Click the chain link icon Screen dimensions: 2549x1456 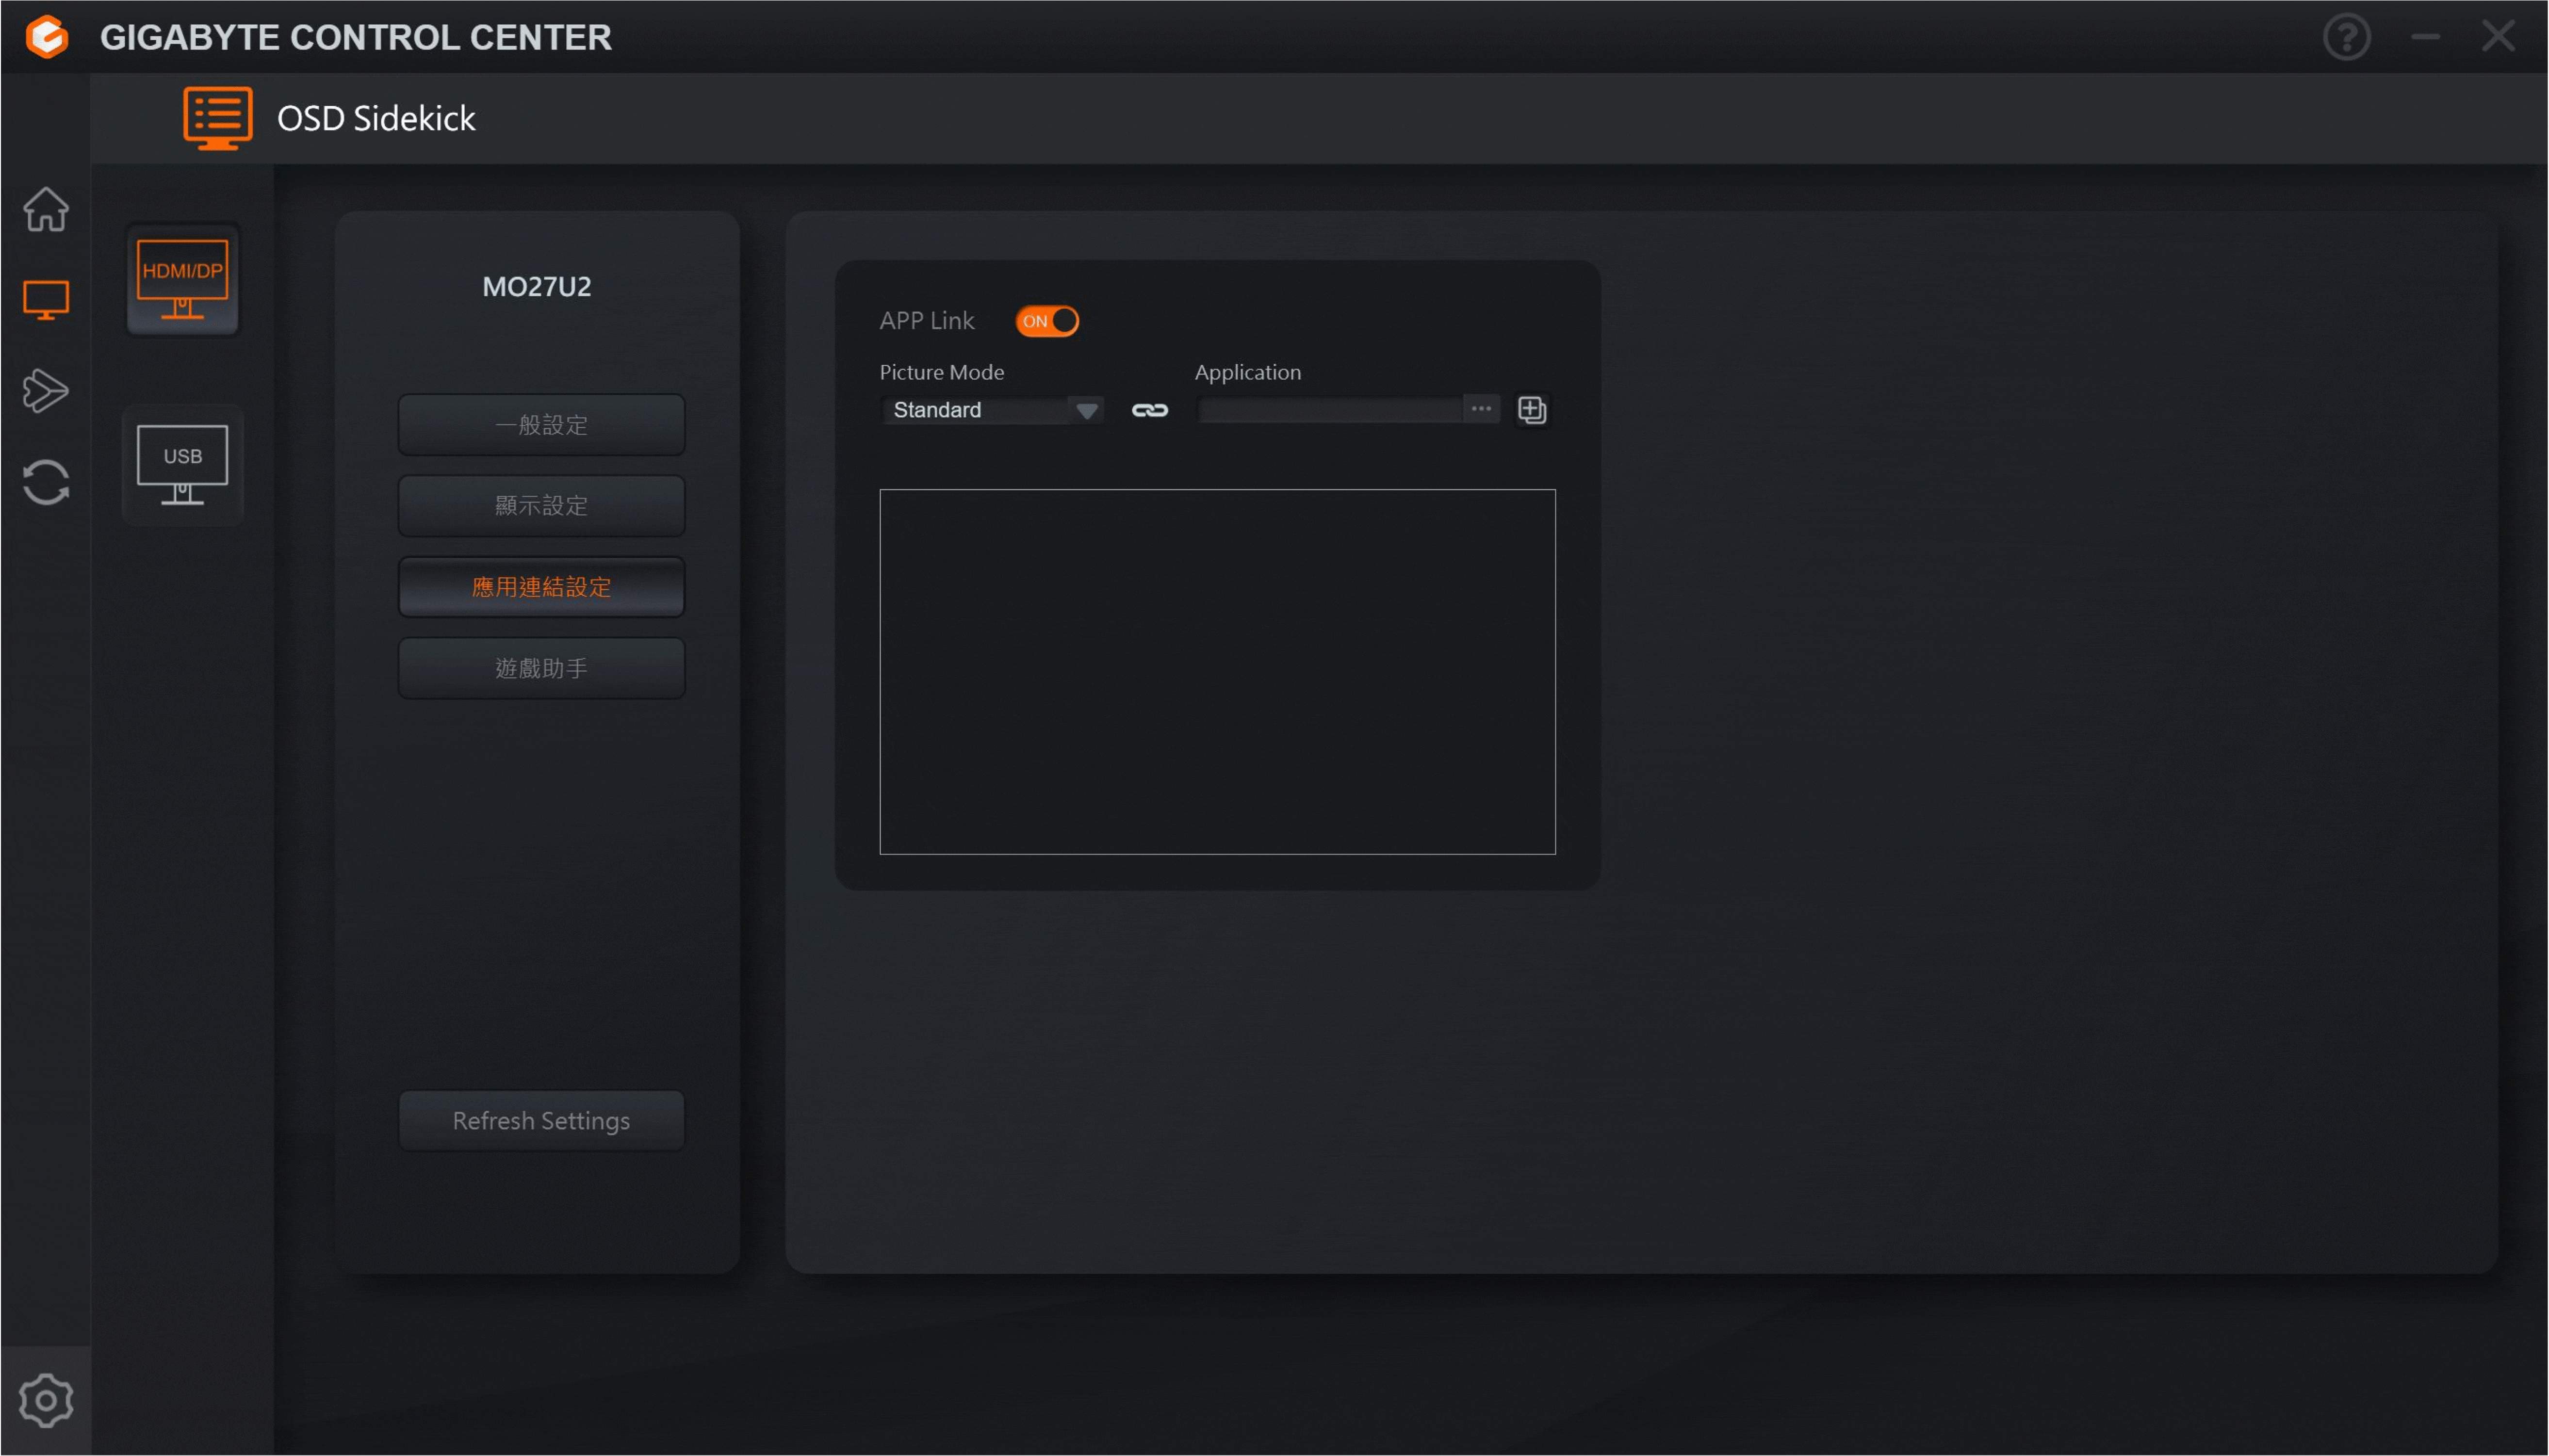(x=1149, y=410)
